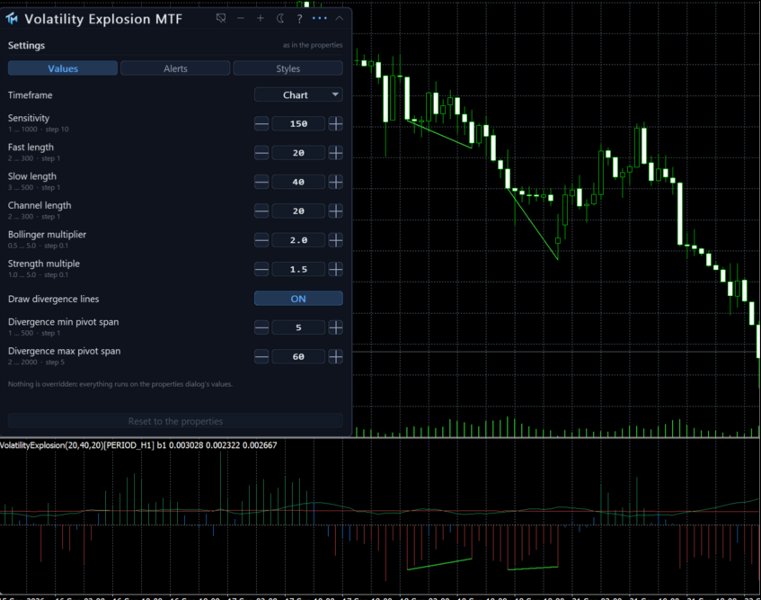
Task: Click the Draw divergence lines label
Action: coord(53,299)
